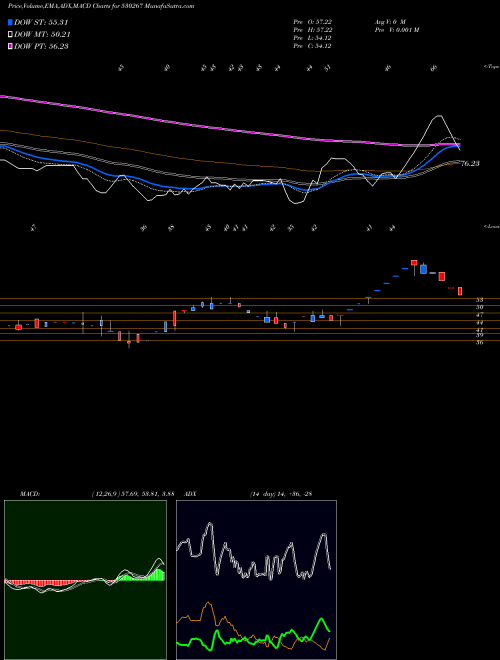Select the 'DOW MT: 50.21' label
The width and height of the screenshot is (500, 660).
coord(42,35)
